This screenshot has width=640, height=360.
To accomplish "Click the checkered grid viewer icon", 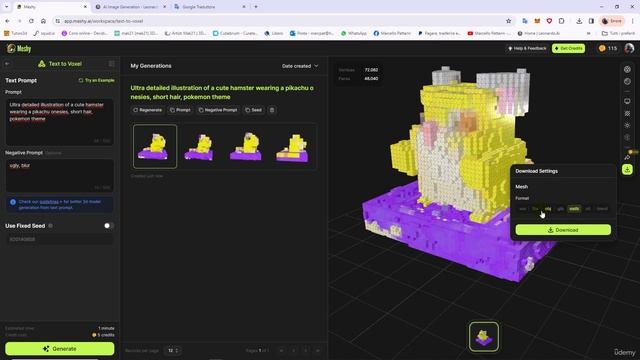I will [627, 113].
